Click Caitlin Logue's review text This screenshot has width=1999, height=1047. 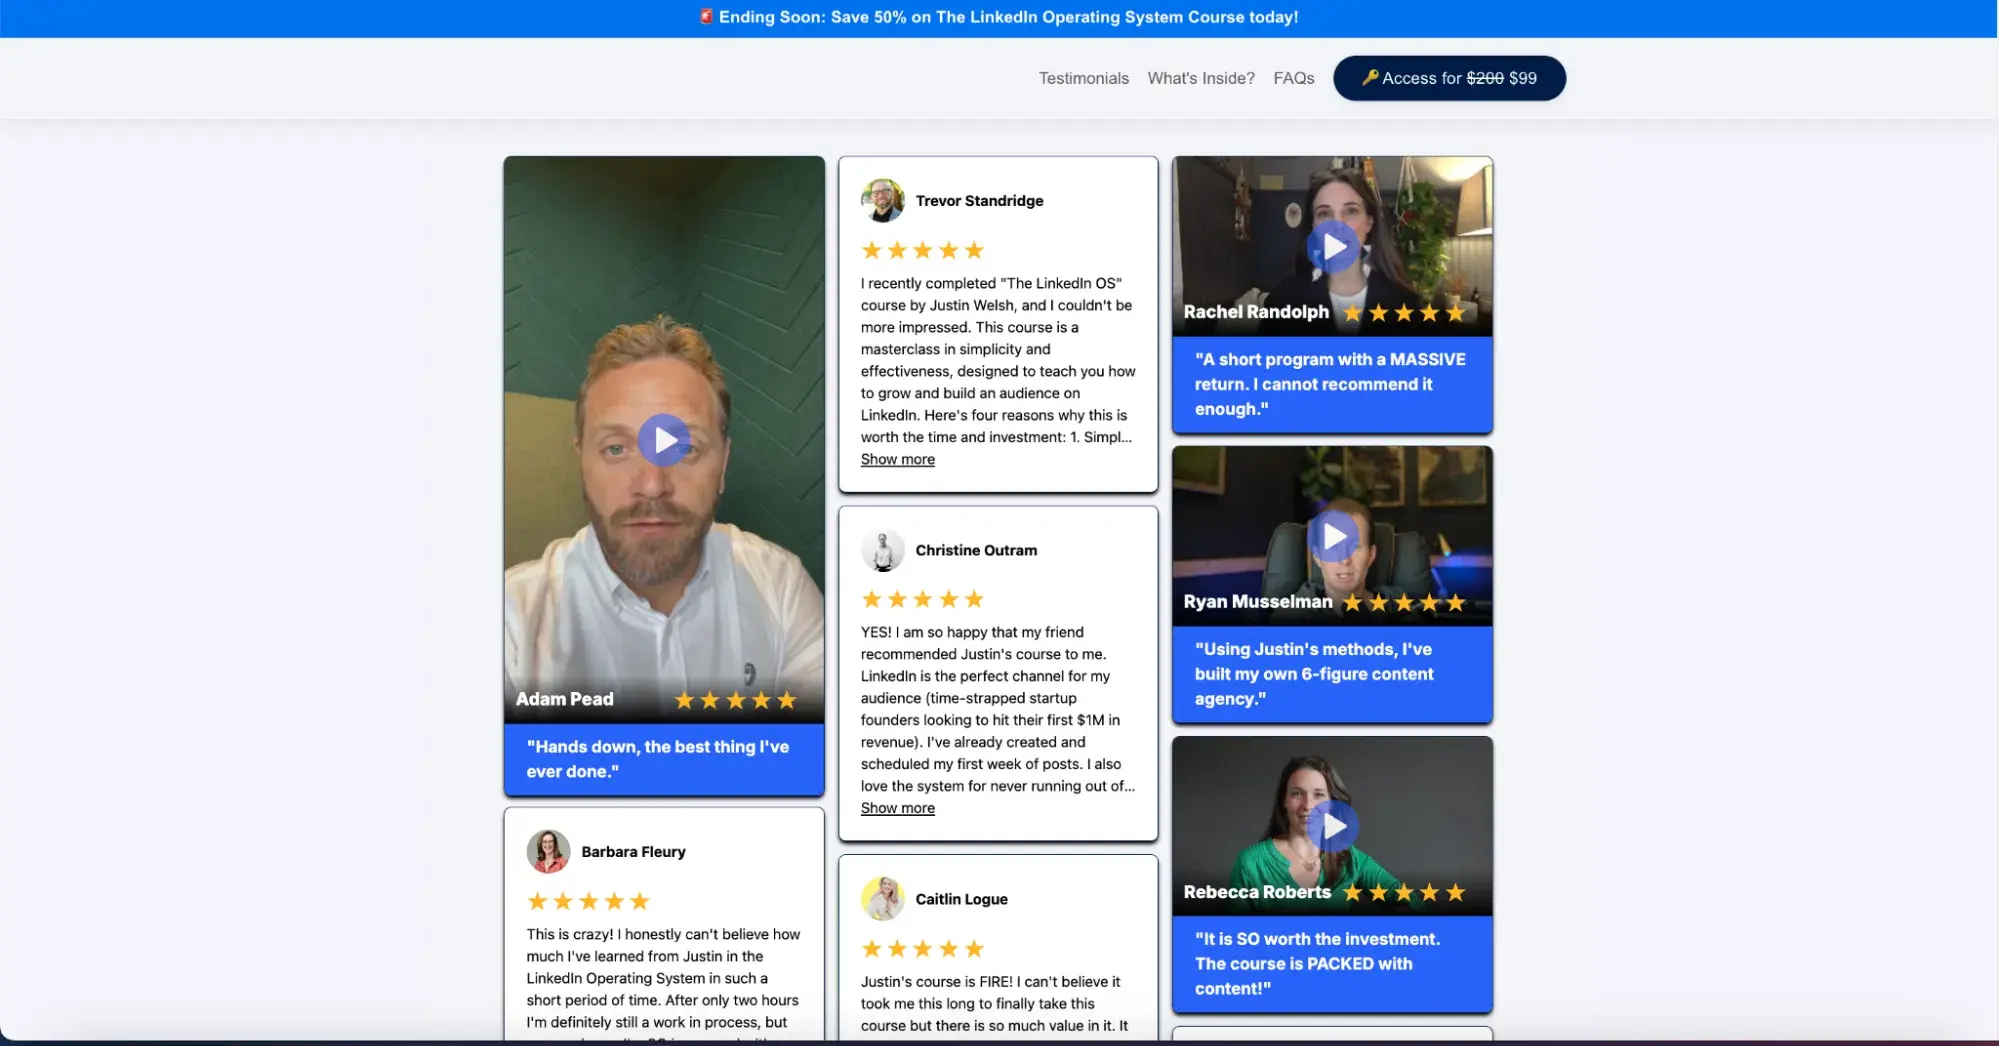pos(994,1005)
